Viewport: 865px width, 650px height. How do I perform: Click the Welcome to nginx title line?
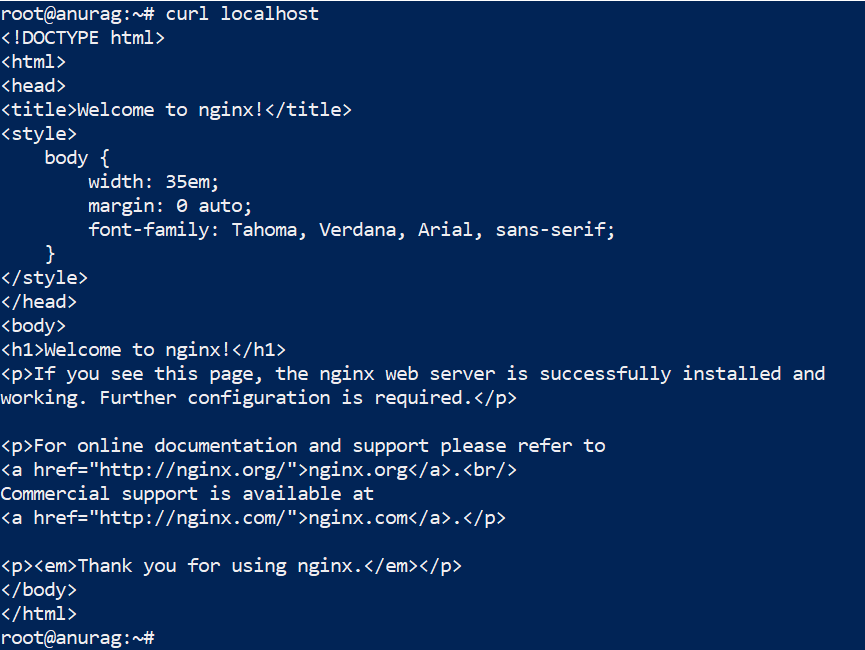(x=176, y=110)
